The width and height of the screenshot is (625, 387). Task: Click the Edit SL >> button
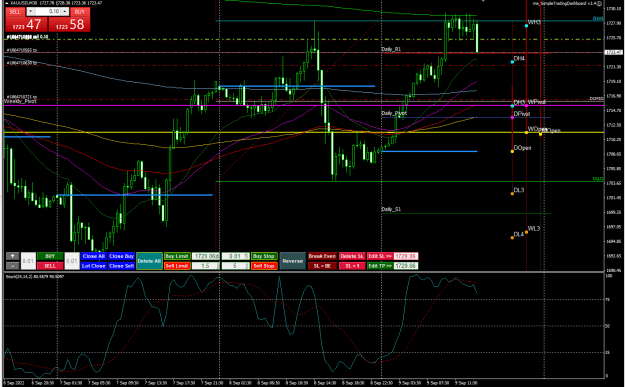pyautogui.click(x=380, y=256)
